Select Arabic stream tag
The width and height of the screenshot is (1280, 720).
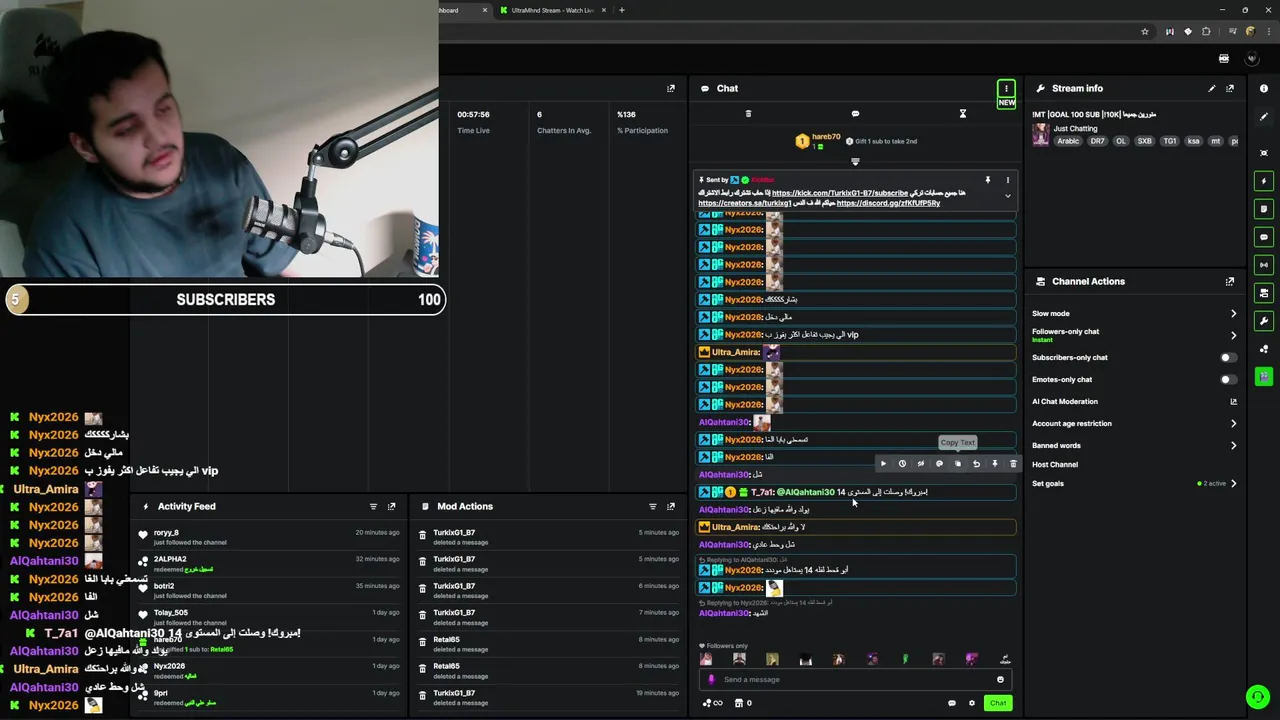pyautogui.click(x=1068, y=142)
